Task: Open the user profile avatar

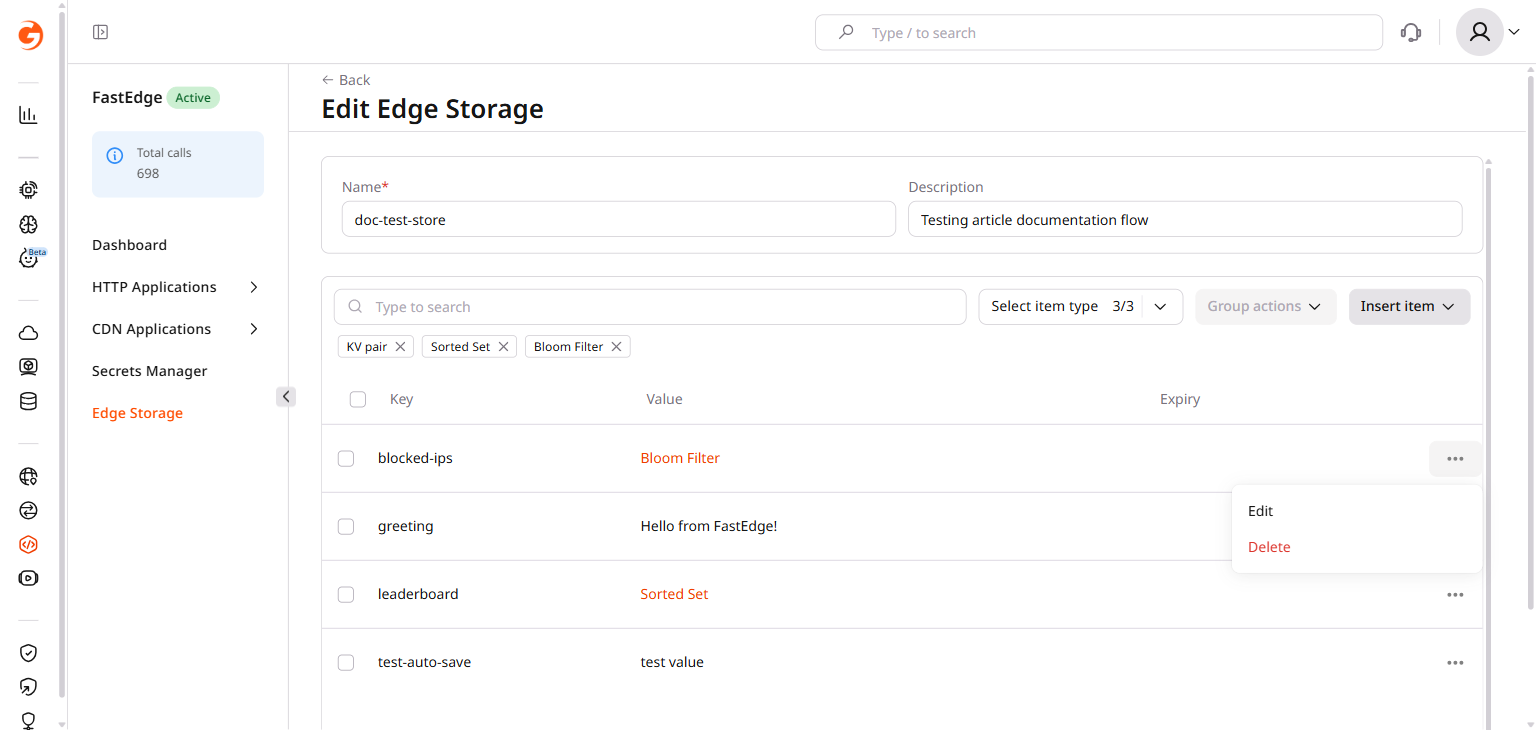Action: point(1480,32)
